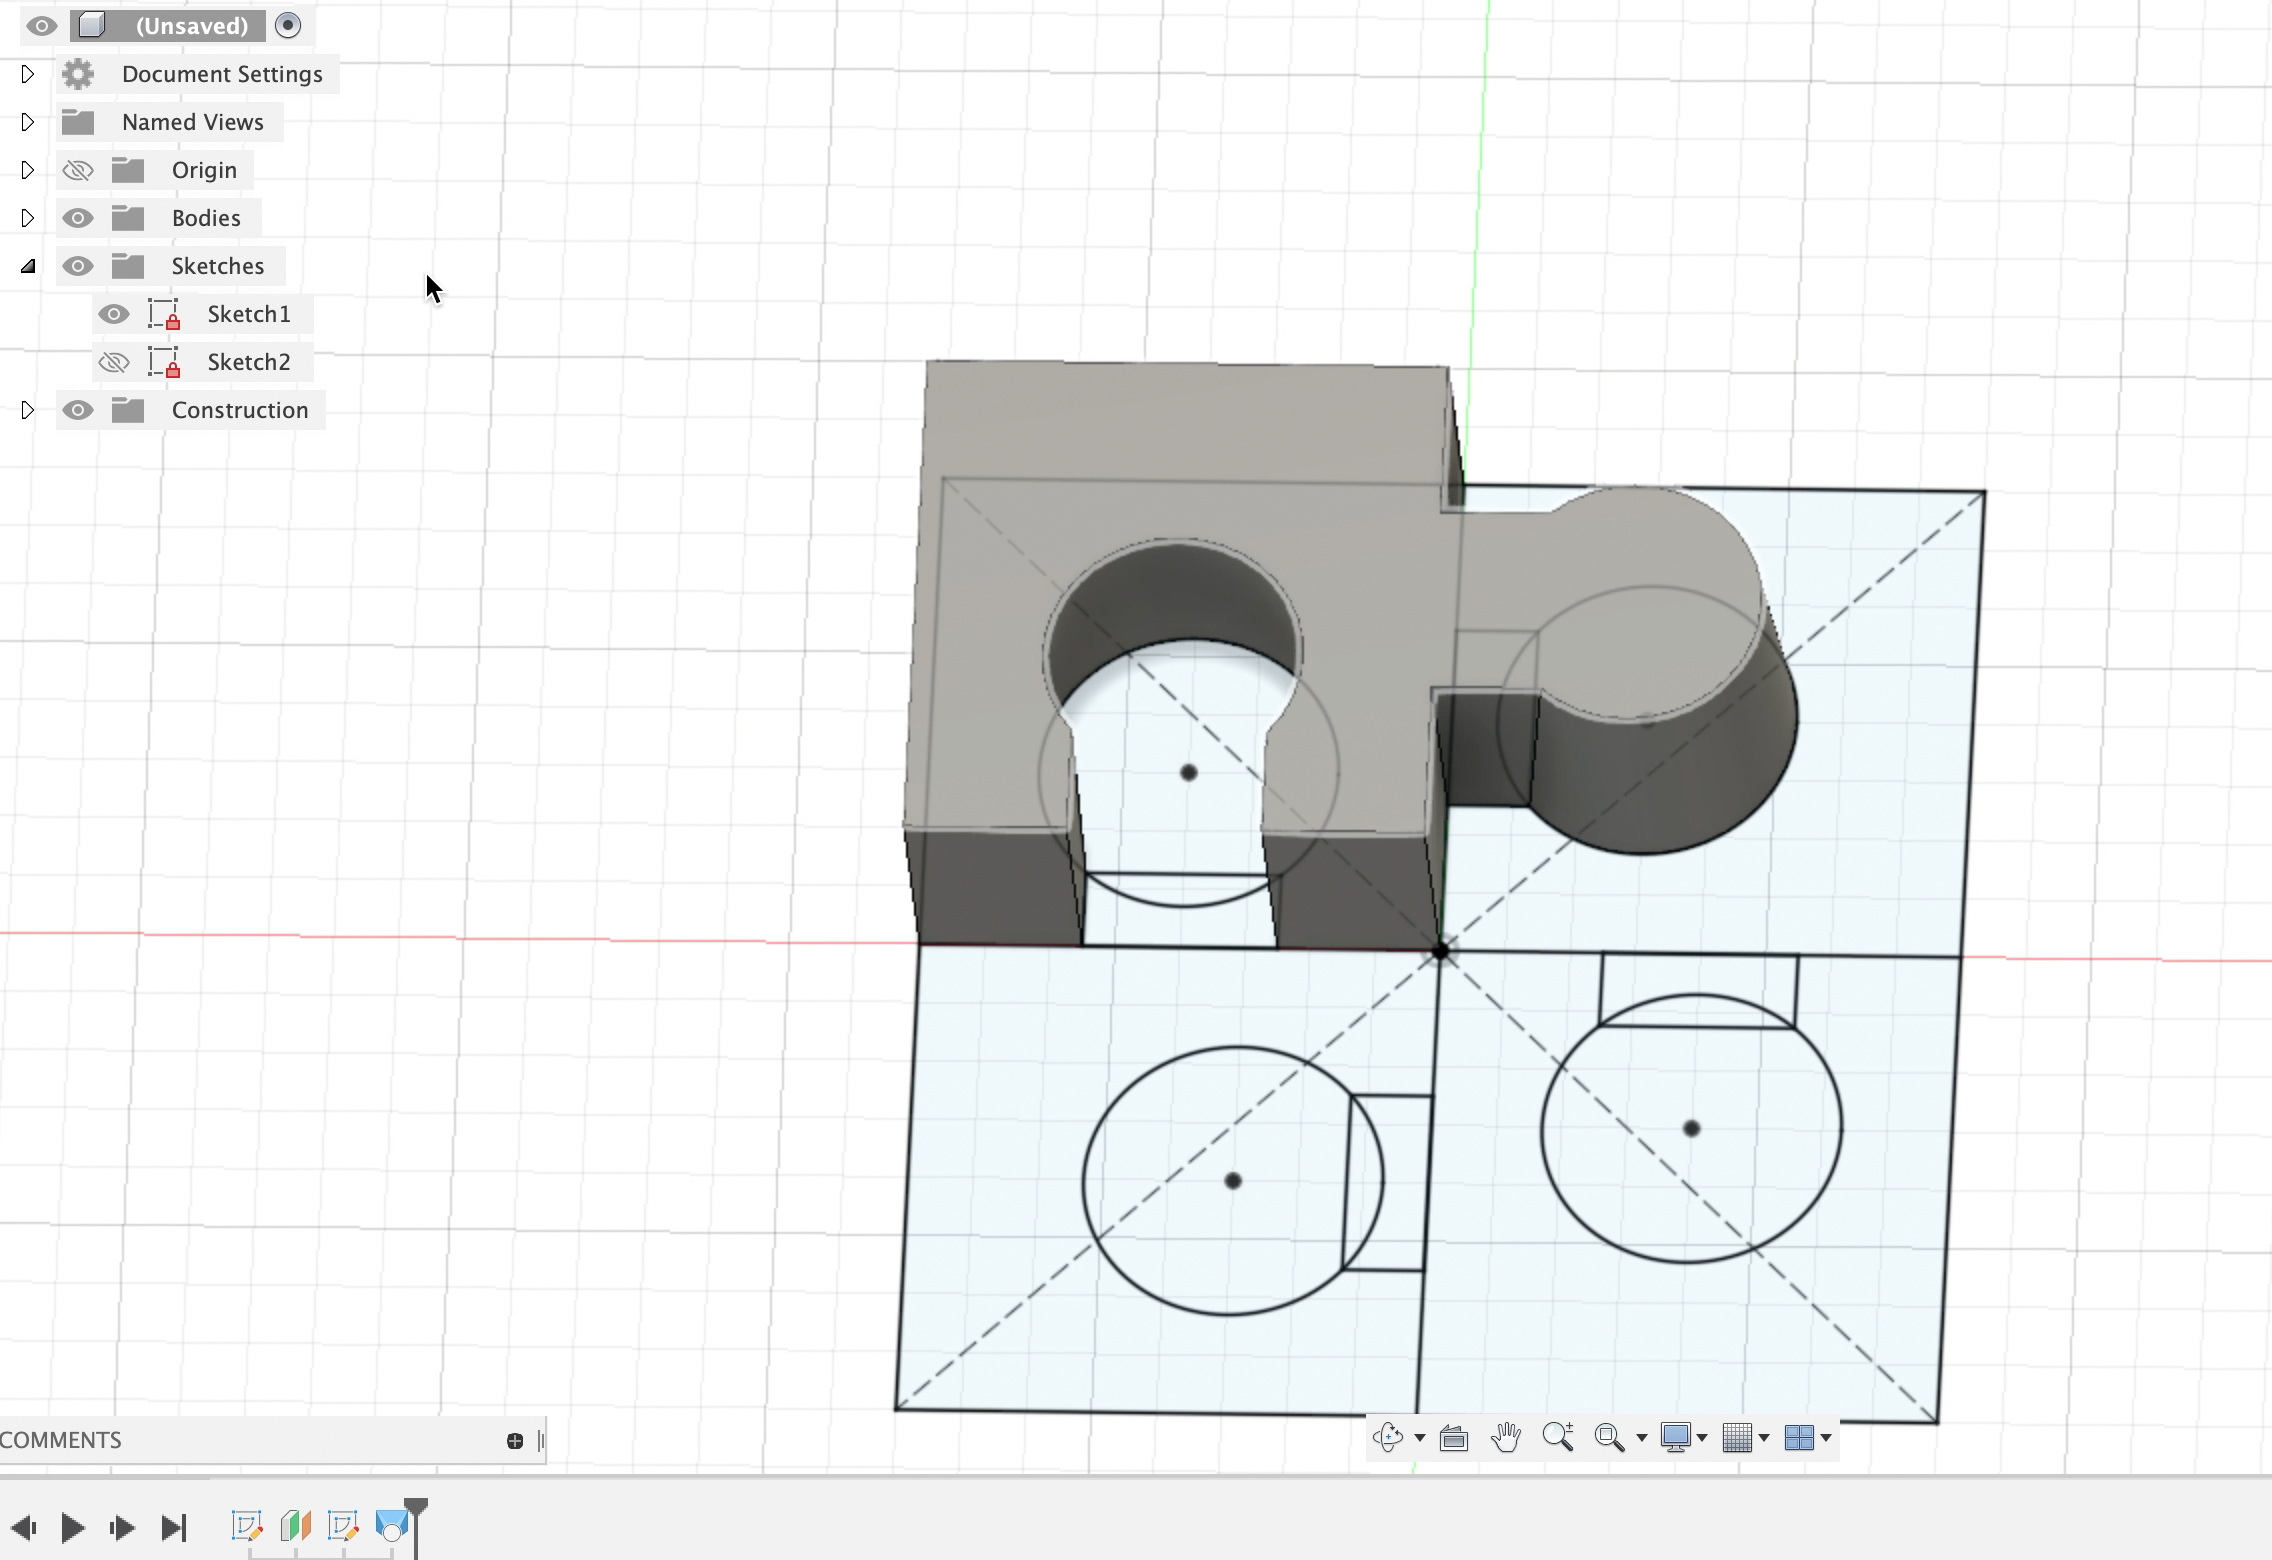The image size is (2272, 1560).
Task: Click the add comment icon
Action: coord(514,1439)
